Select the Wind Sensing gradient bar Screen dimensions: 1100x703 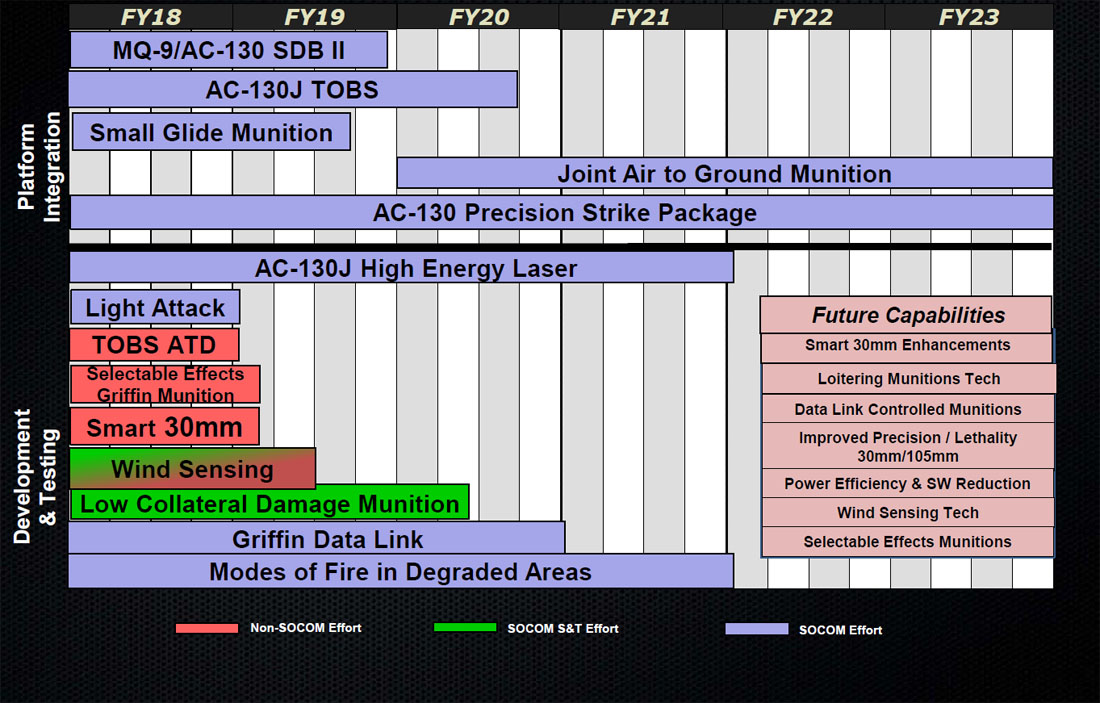coord(192,469)
